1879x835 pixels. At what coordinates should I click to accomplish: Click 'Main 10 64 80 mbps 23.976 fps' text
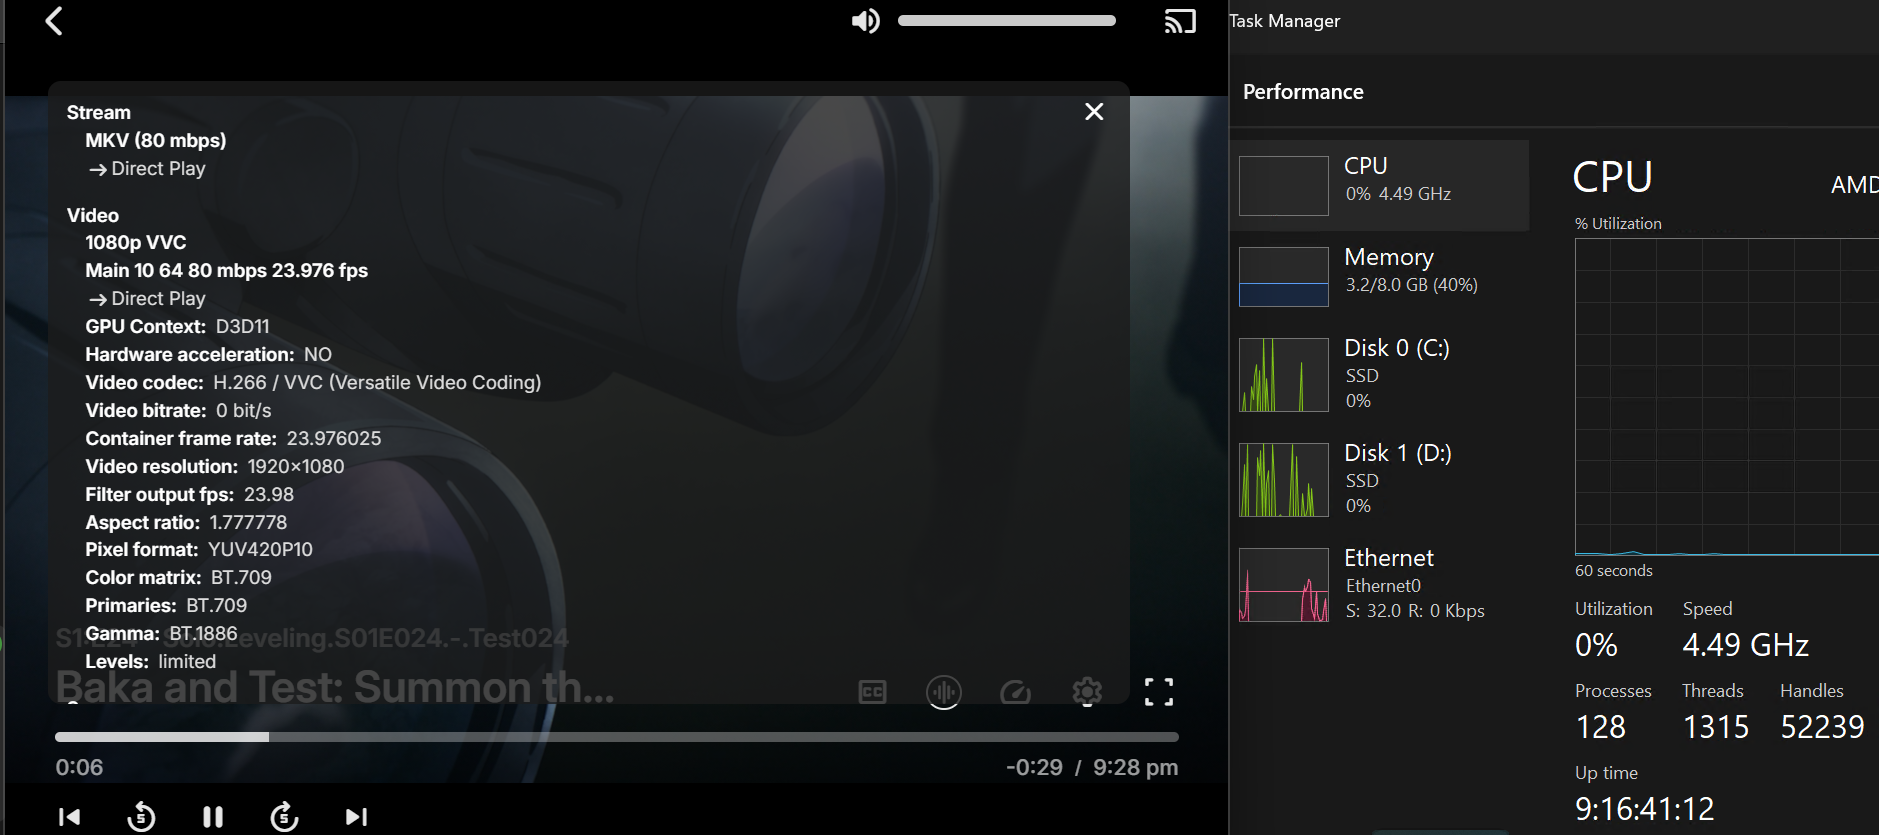227,271
